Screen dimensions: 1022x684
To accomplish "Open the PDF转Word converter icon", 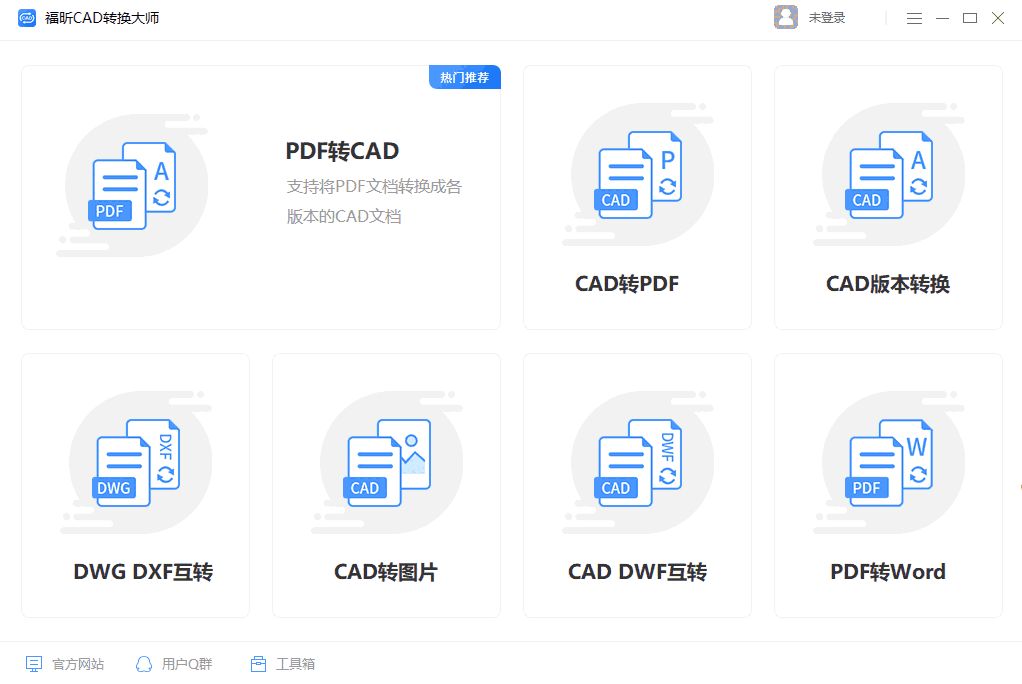I will tap(887, 462).
